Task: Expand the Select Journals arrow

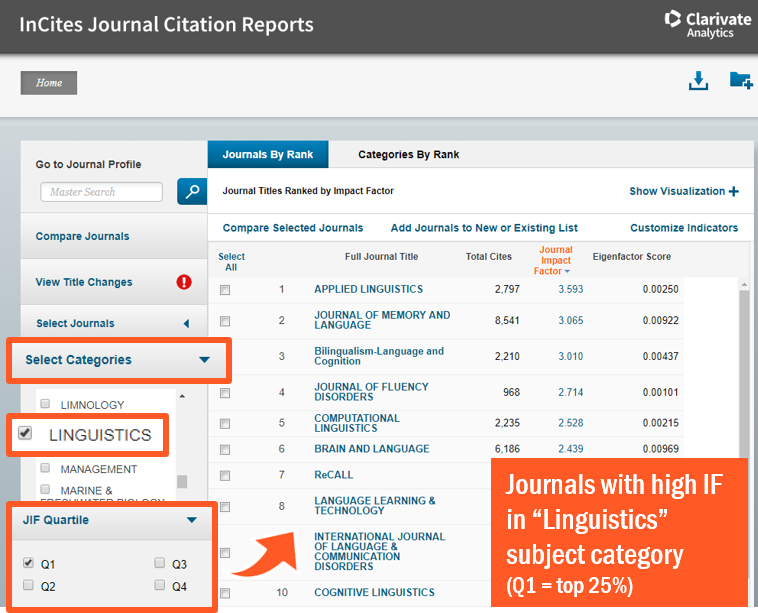Action: (187, 323)
